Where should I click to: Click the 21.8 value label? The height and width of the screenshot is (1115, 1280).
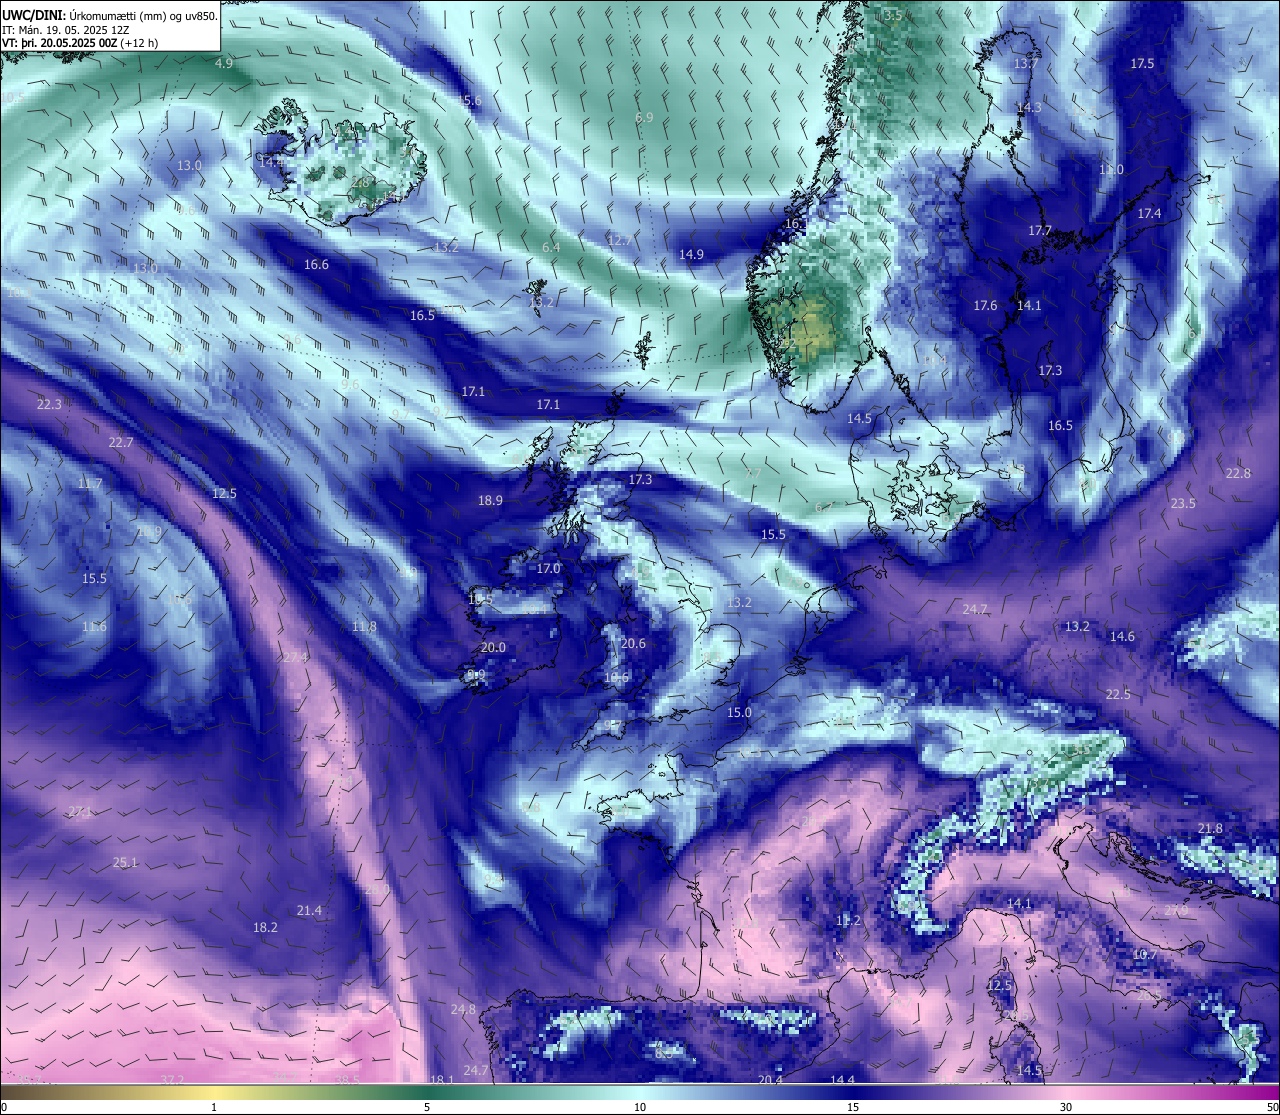point(1210,828)
